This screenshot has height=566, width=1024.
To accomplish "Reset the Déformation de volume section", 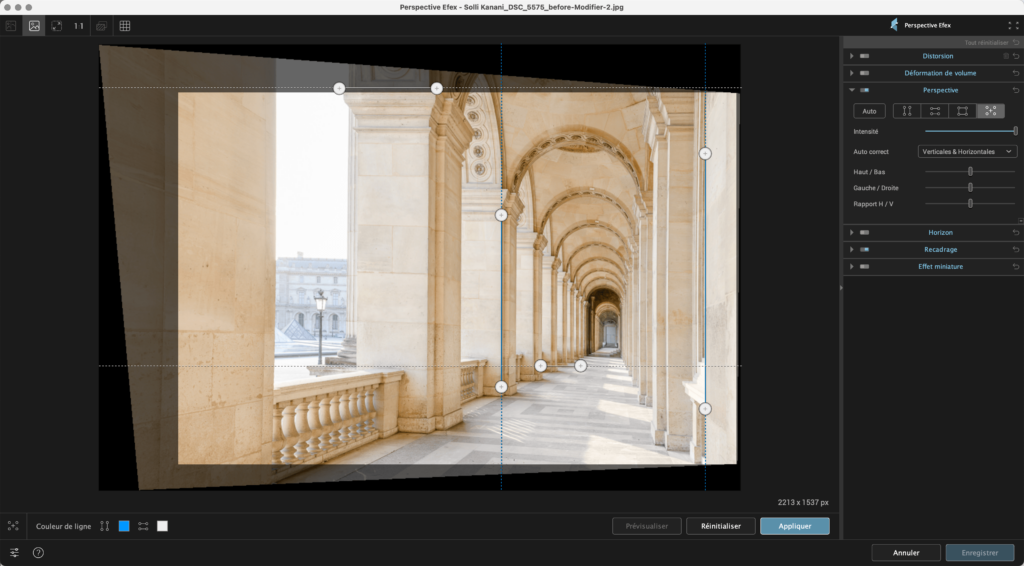I will click(x=1016, y=73).
